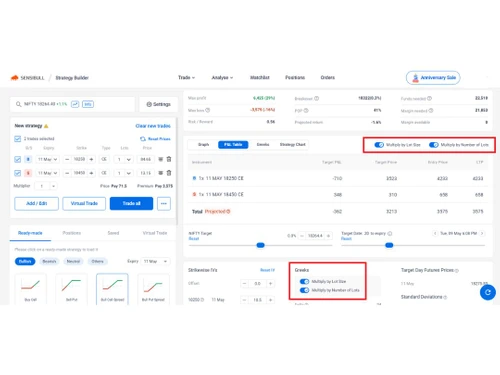500x375 pixels.
Task: Click the info icon beside Target Date
Action: [x=390, y=233]
